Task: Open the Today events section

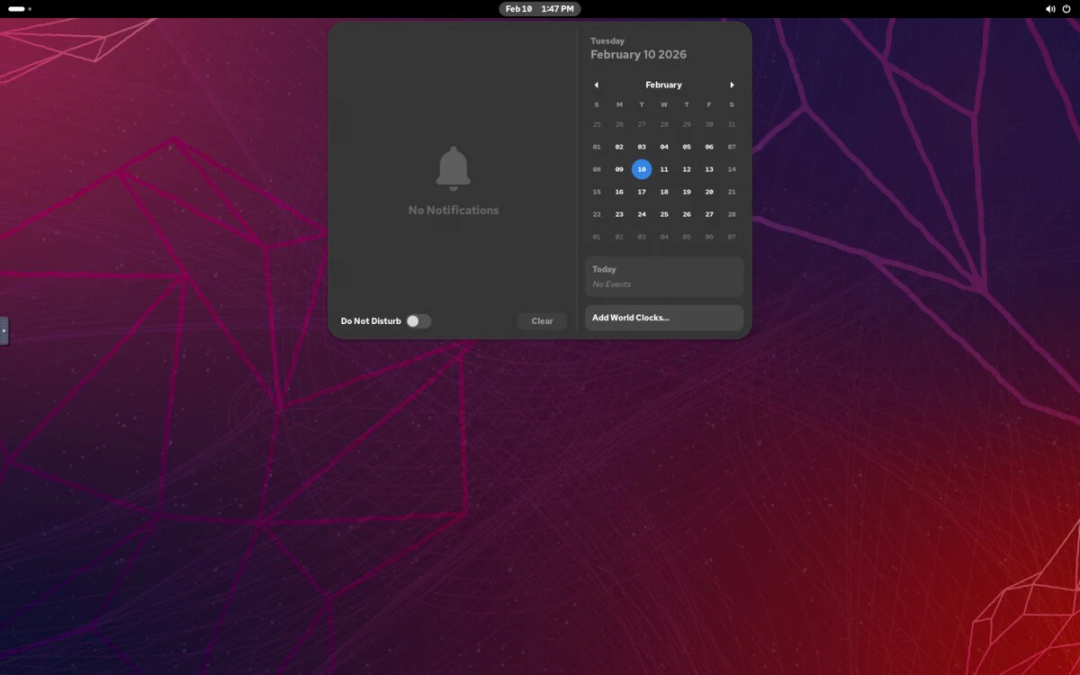Action: [x=664, y=276]
